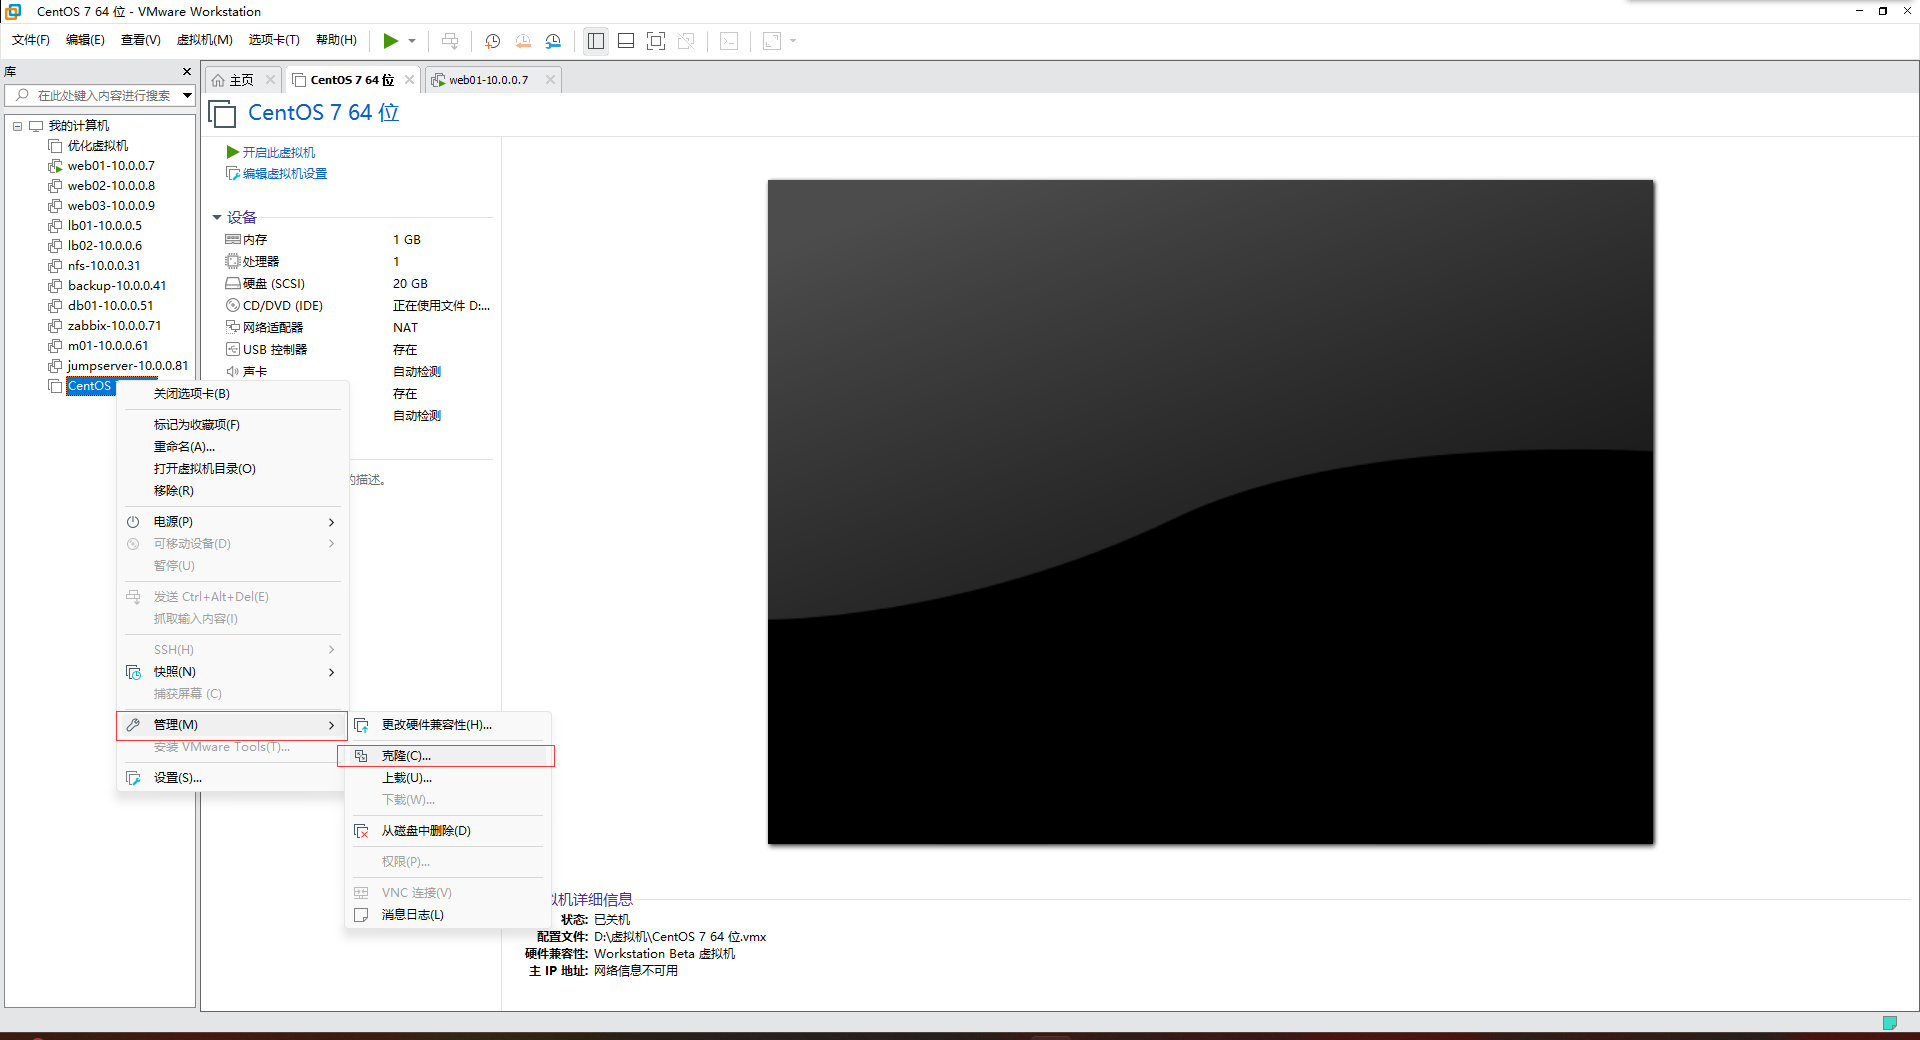Click the CD/DVD (IDE) device row
Image resolution: width=1920 pixels, height=1040 pixels.
358,306
